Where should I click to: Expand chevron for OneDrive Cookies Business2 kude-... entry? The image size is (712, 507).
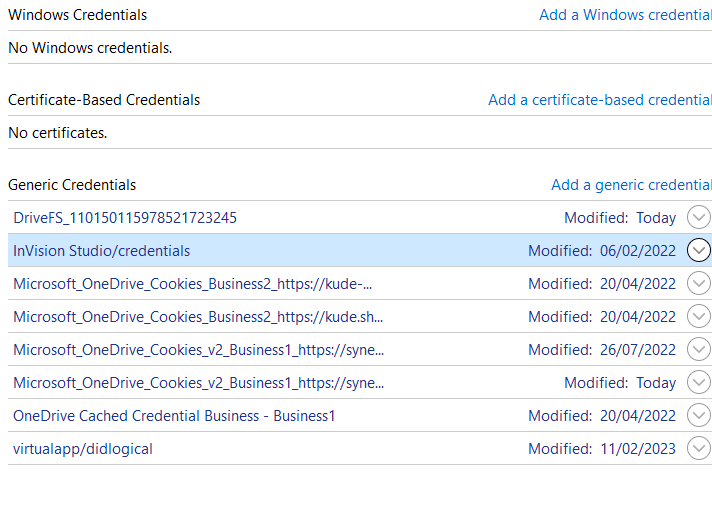pyautogui.click(x=698, y=283)
